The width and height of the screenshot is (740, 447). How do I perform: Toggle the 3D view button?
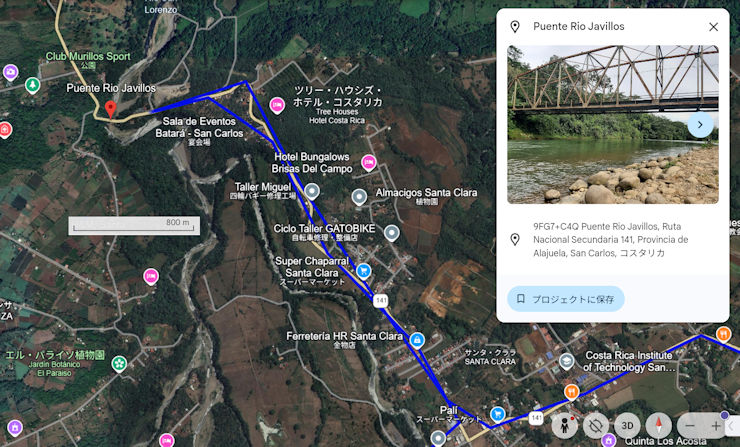tap(627, 426)
